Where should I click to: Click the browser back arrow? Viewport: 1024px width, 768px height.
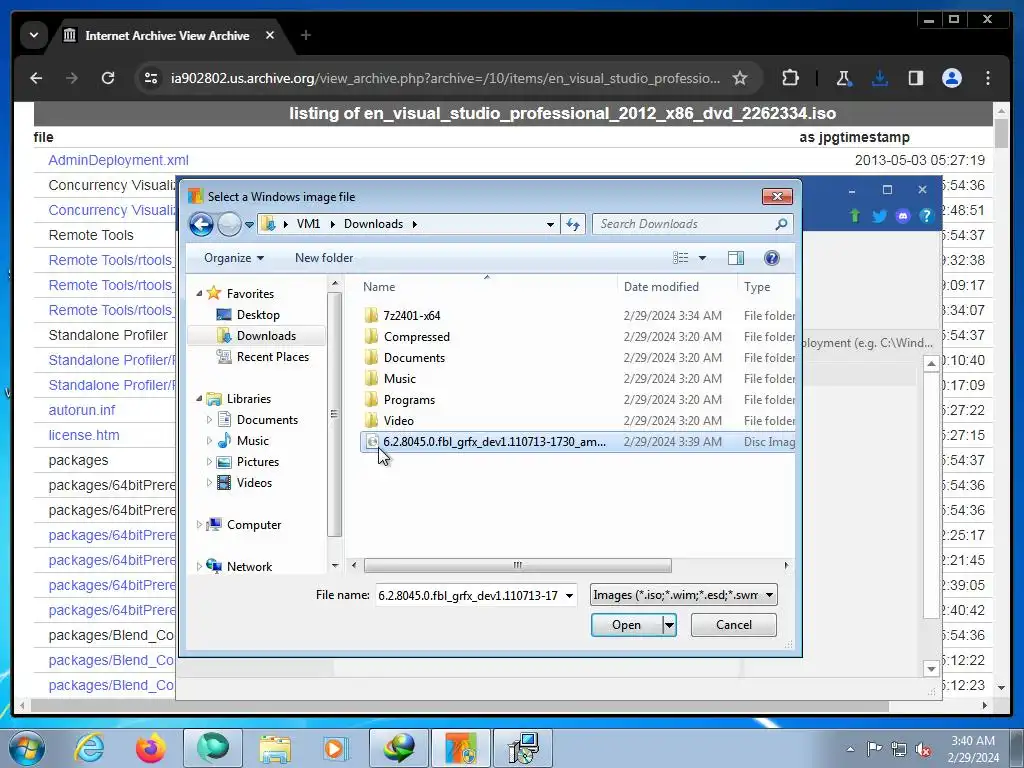(x=37, y=78)
